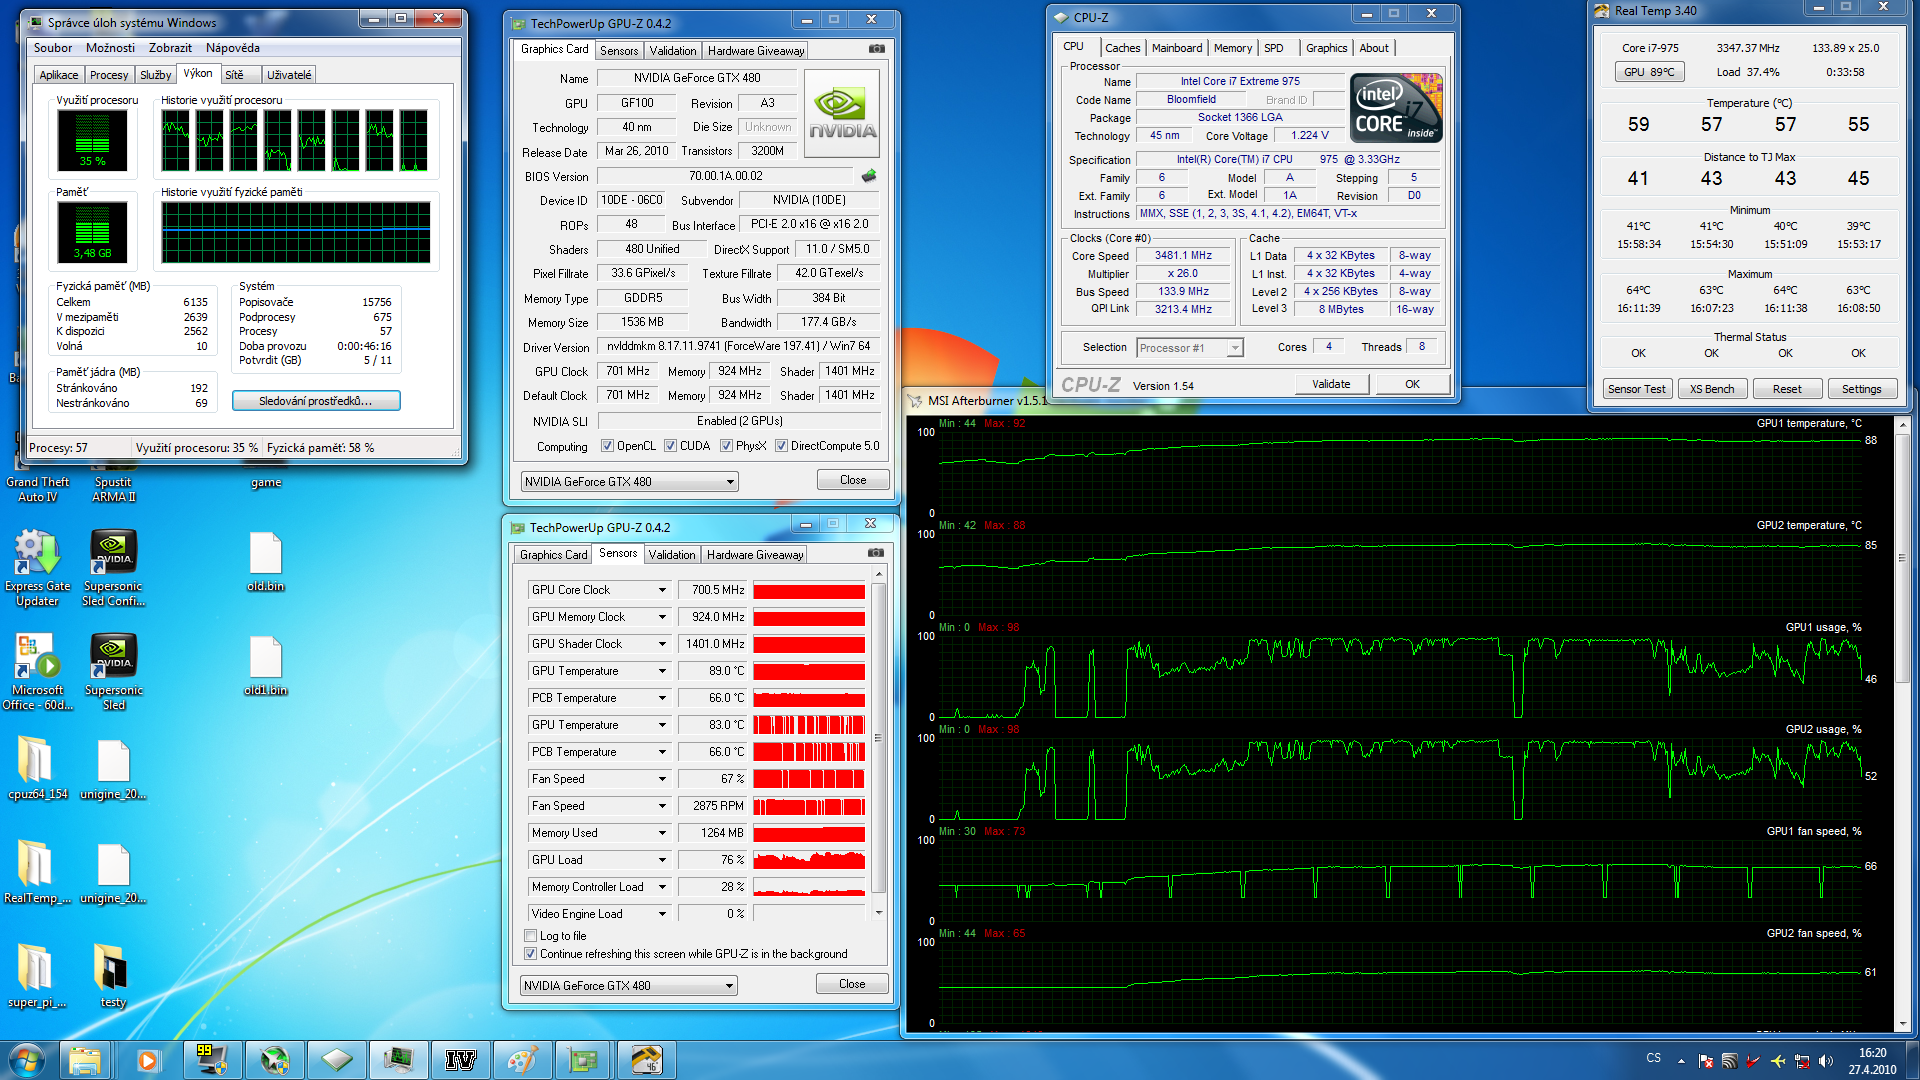The height and width of the screenshot is (1080, 1920).
Task: Open GPU selector dropdown in GPU-Z Graphics Card window
Action: click(x=629, y=482)
